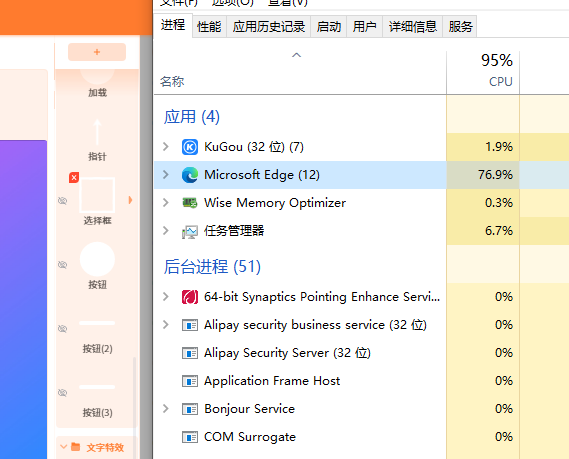Click the 指针 arrow icon in sidebar
Screen dimensions: 569x459
click(x=97, y=132)
